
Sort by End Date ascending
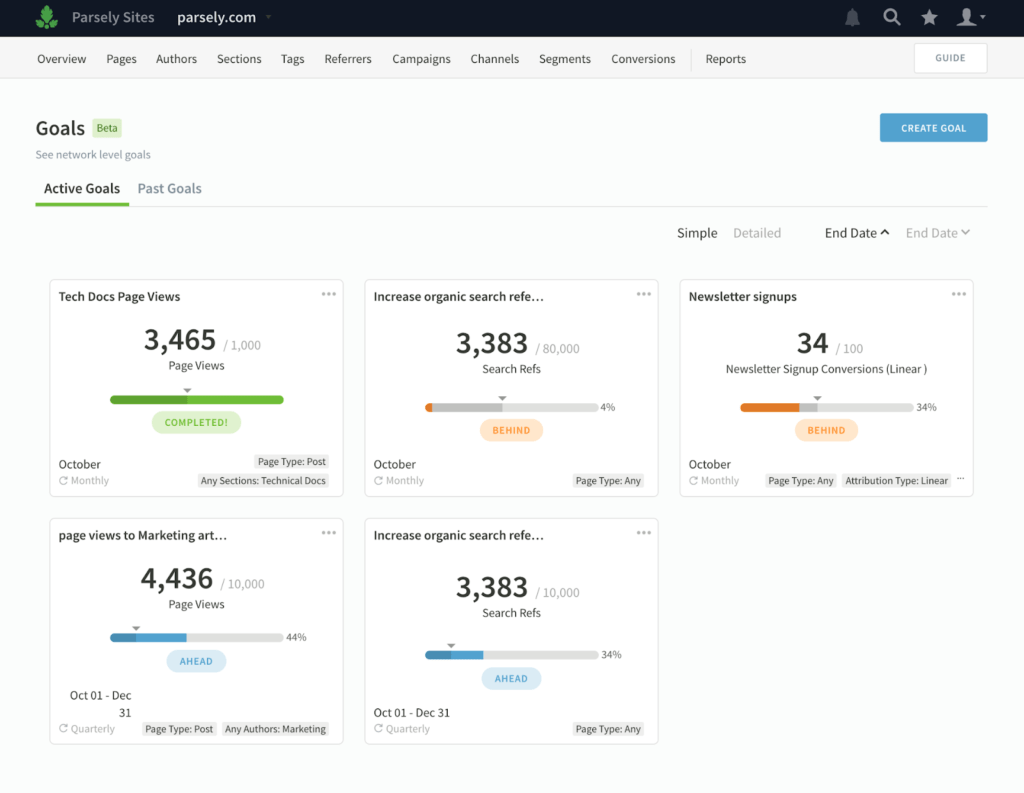pos(857,233)
